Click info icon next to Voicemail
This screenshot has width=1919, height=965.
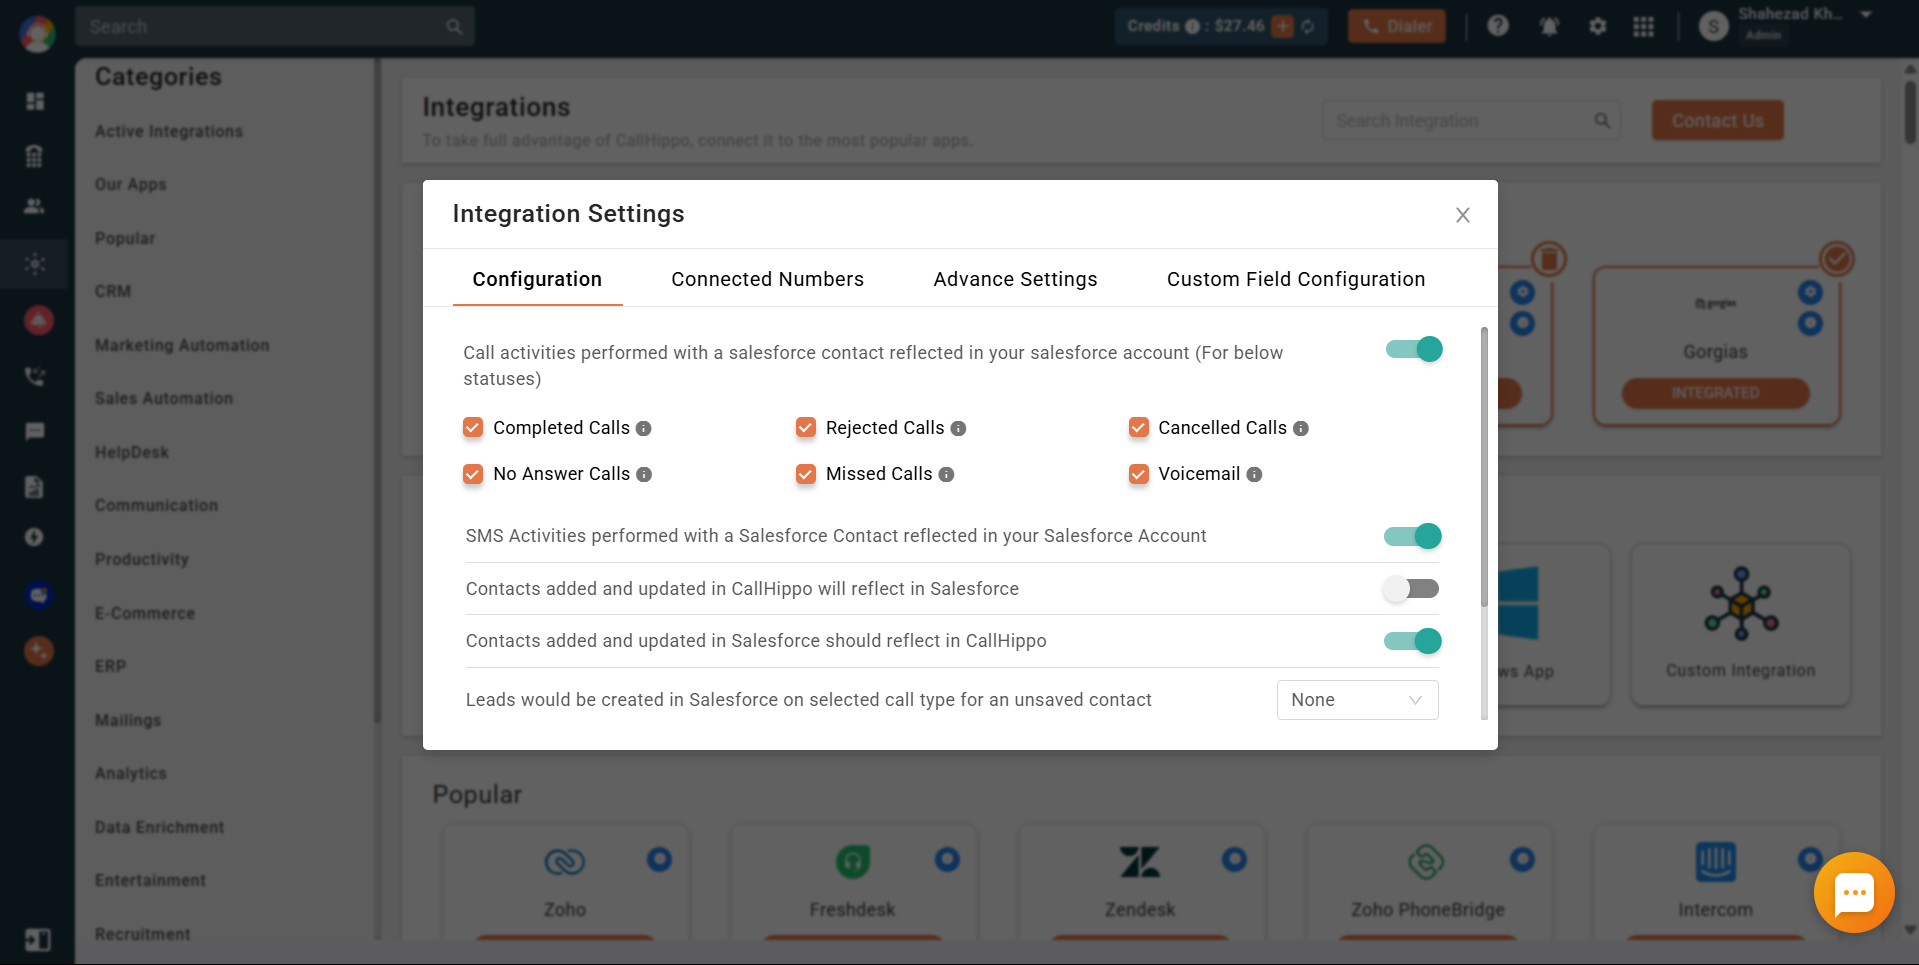[x=1254, y=474]
